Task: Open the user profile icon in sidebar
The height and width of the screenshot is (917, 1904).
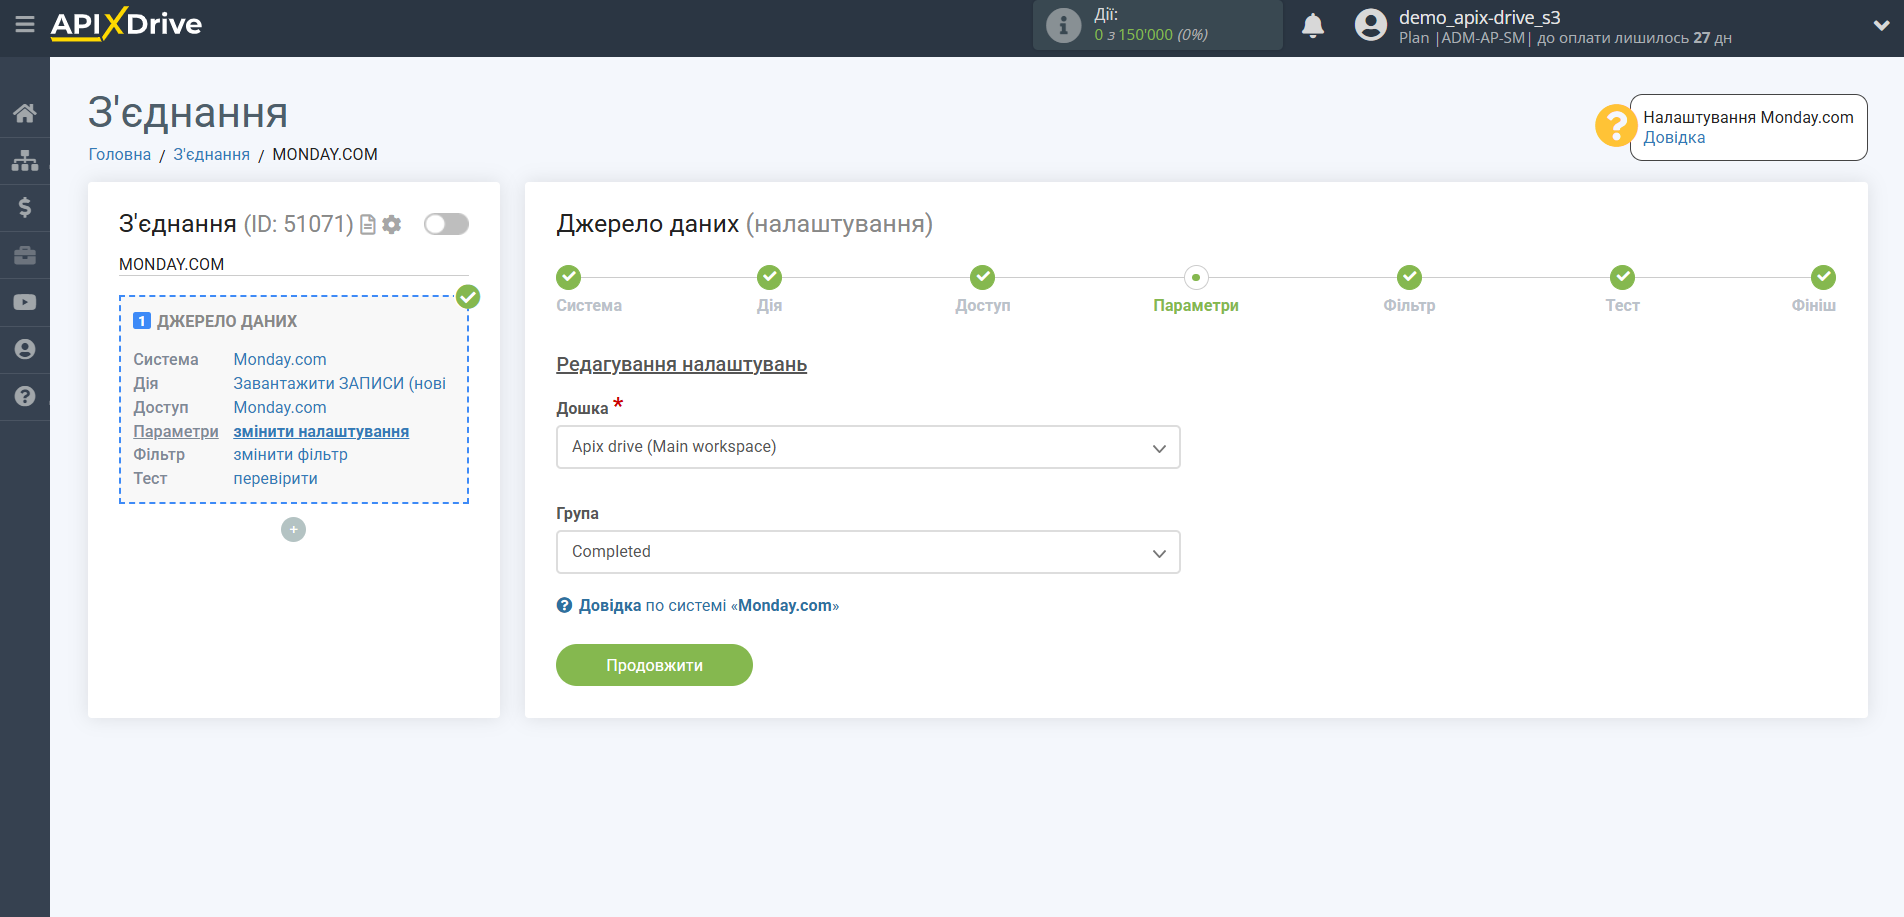Action: (x=25, y=349)
